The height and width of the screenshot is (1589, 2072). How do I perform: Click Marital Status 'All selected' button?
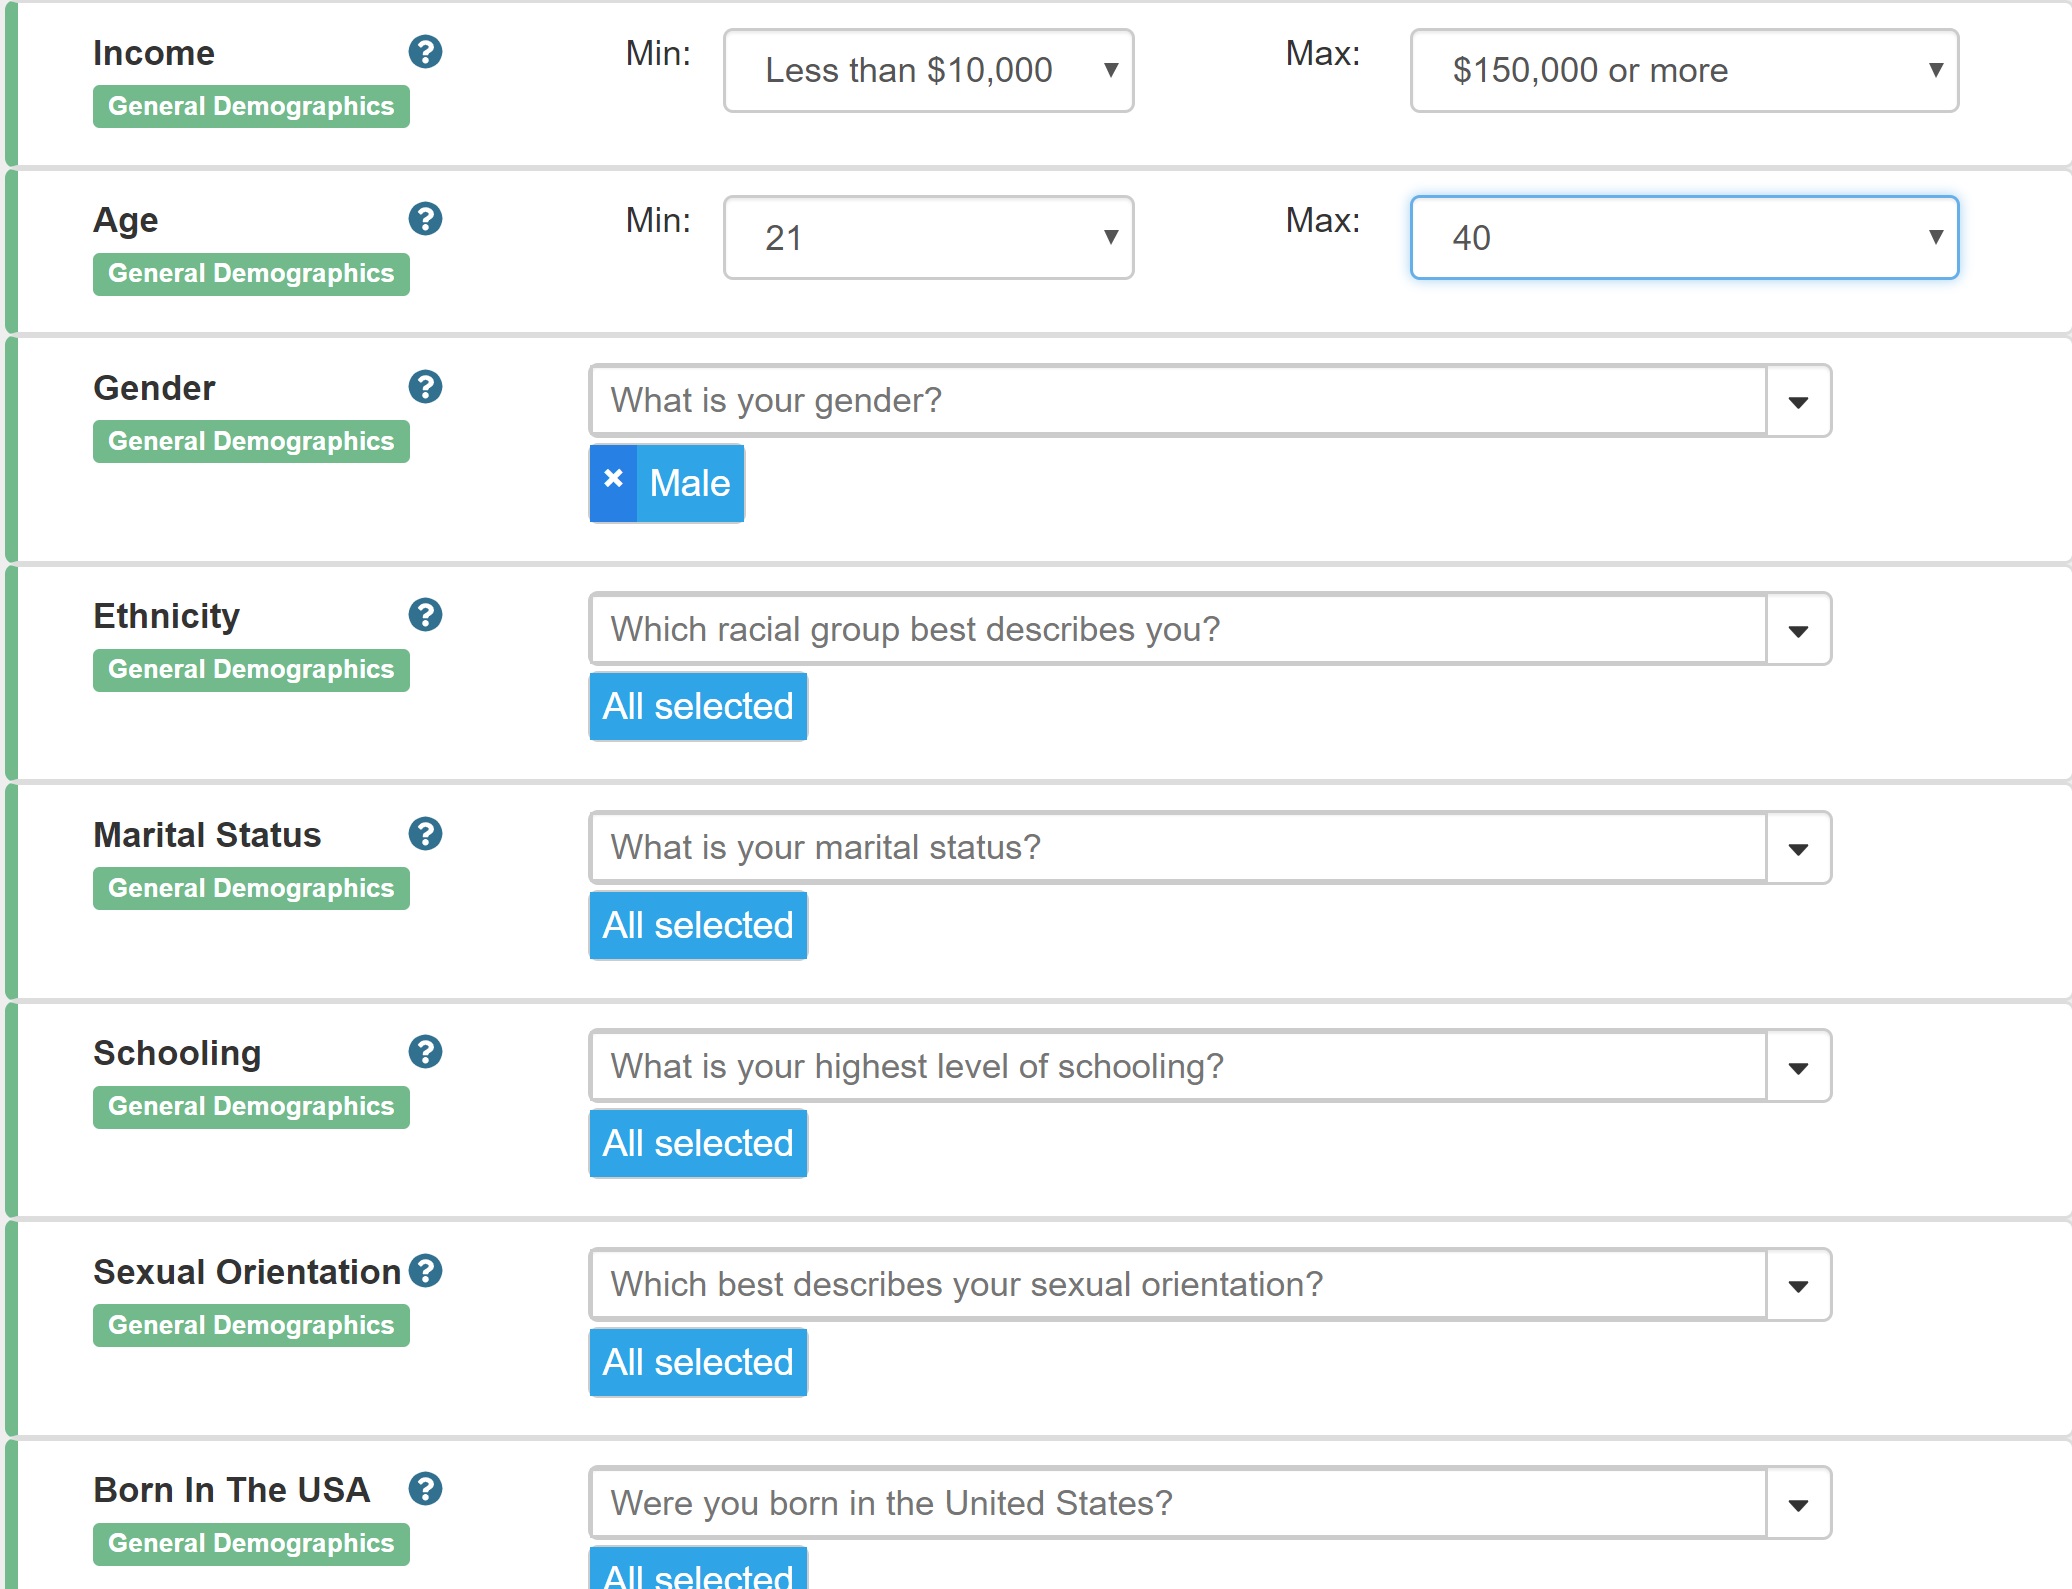click(x=698, y=925)
